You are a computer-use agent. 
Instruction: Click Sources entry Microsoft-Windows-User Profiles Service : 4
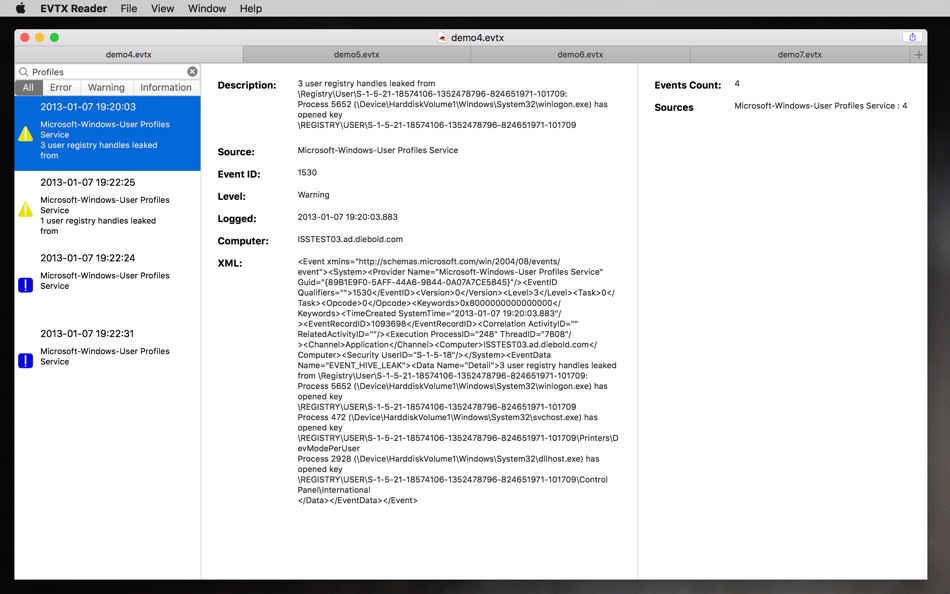coord(821,105)
